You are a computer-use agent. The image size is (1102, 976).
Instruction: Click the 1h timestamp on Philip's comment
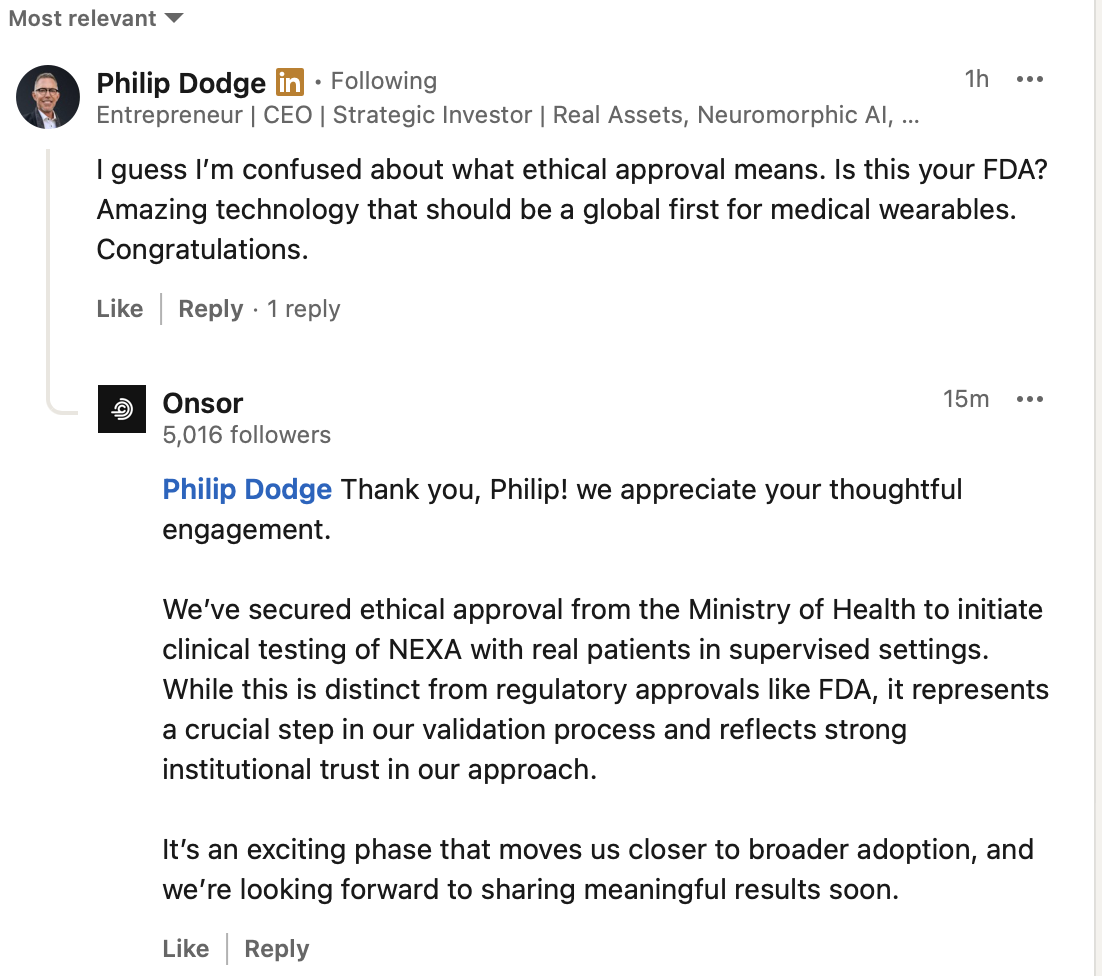(x=976, y=79)
